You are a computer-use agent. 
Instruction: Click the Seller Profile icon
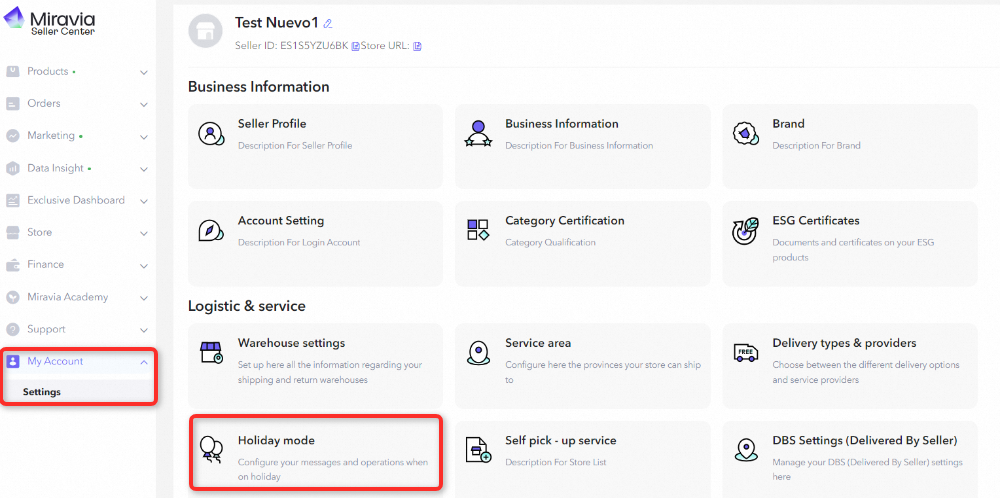click(211, 133)
